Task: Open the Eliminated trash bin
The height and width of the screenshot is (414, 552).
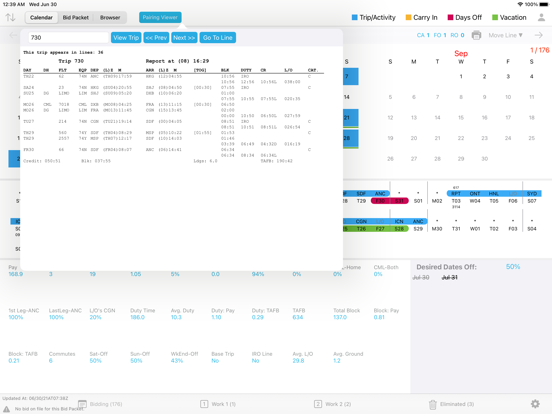Action: pyautogui.click(x=433, y=404)
